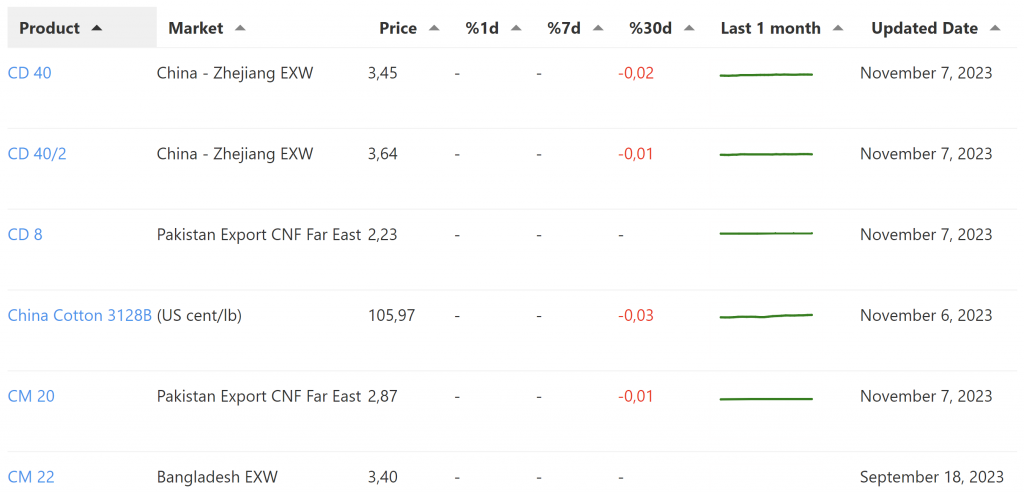The width and height of the screenshot is (1024, 492).
Task: Open the CD 40/2 product link
Action: click(x=37, y=154)
